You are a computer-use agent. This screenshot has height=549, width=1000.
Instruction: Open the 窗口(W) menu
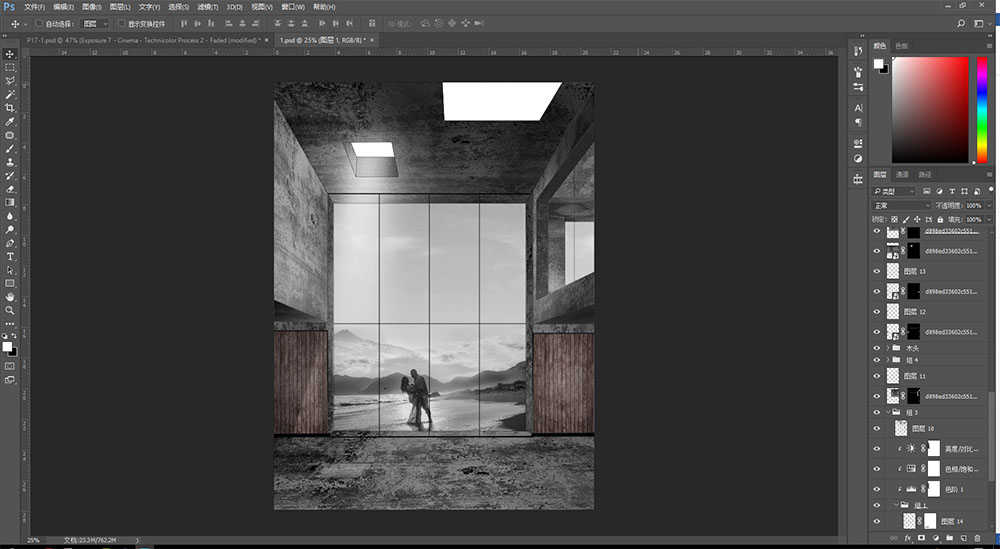point(293,7)
